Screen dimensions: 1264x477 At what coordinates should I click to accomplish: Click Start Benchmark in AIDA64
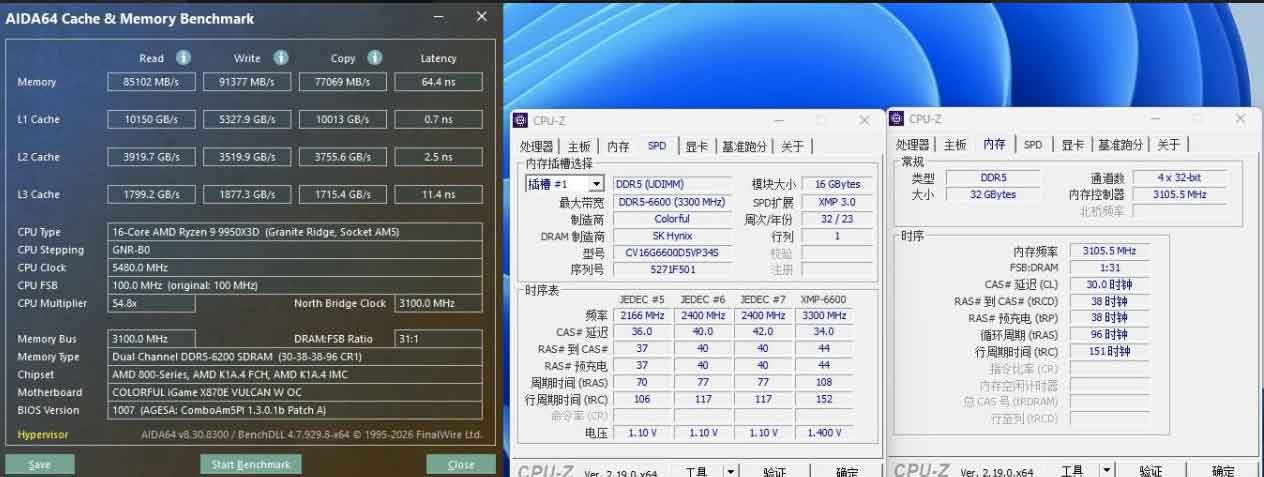[x=250, y=465]
